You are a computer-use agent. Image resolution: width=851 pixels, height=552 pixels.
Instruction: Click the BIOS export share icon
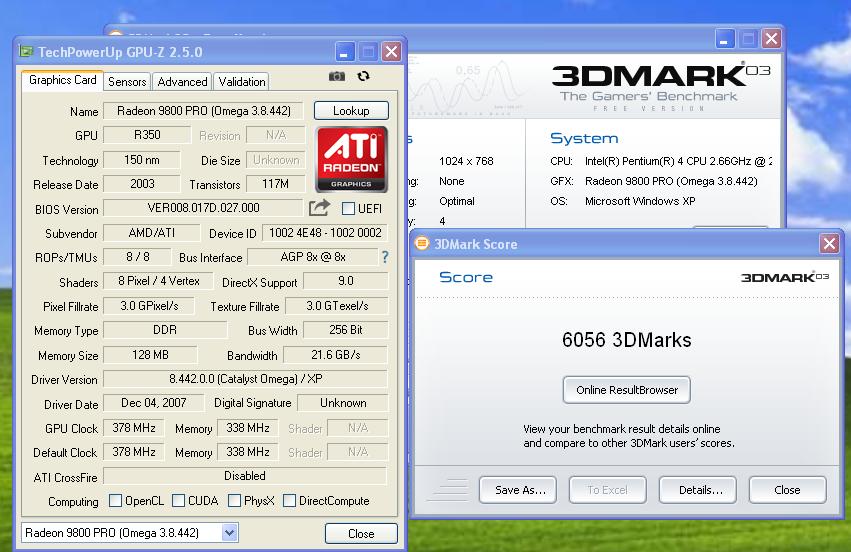[319, 208]
